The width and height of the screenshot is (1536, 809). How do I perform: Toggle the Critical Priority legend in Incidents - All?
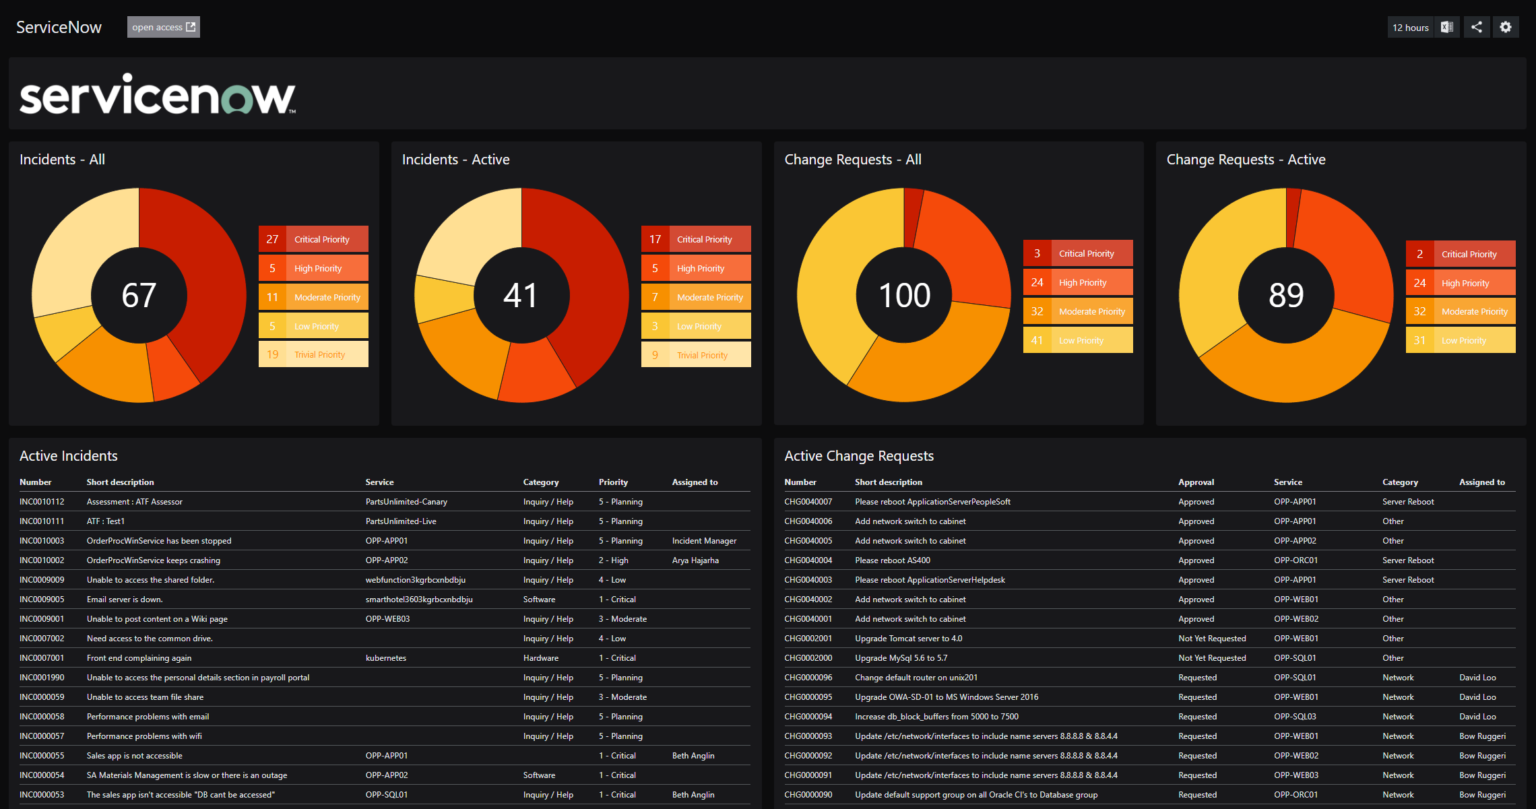(x=313, y=238)
